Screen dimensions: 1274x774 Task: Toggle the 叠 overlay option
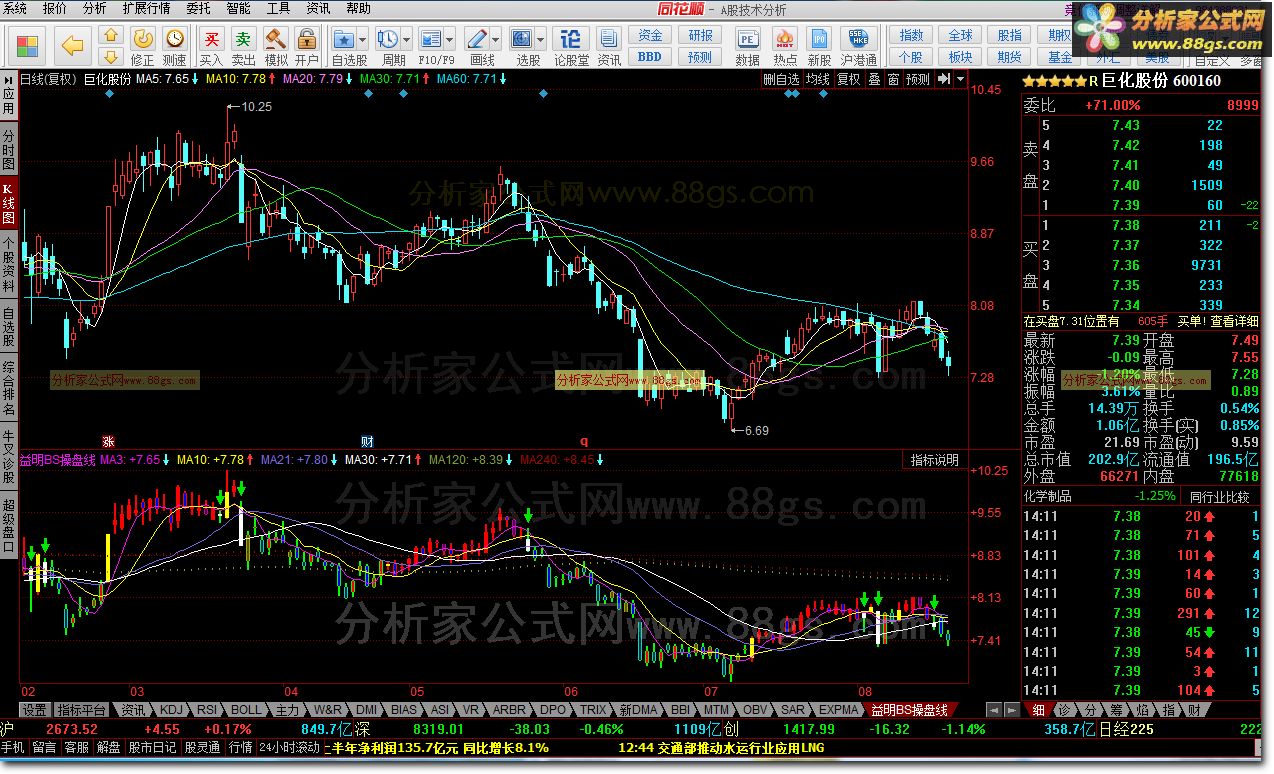click(874, 79)
